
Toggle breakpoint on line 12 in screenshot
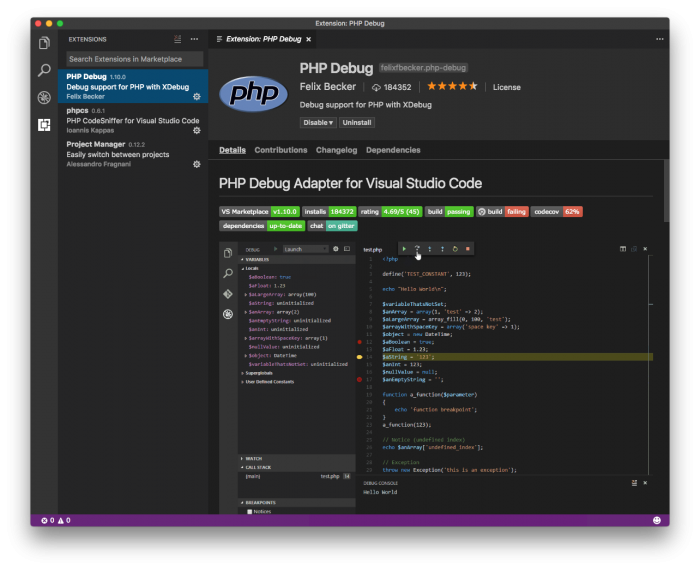[x=359, y=342]
